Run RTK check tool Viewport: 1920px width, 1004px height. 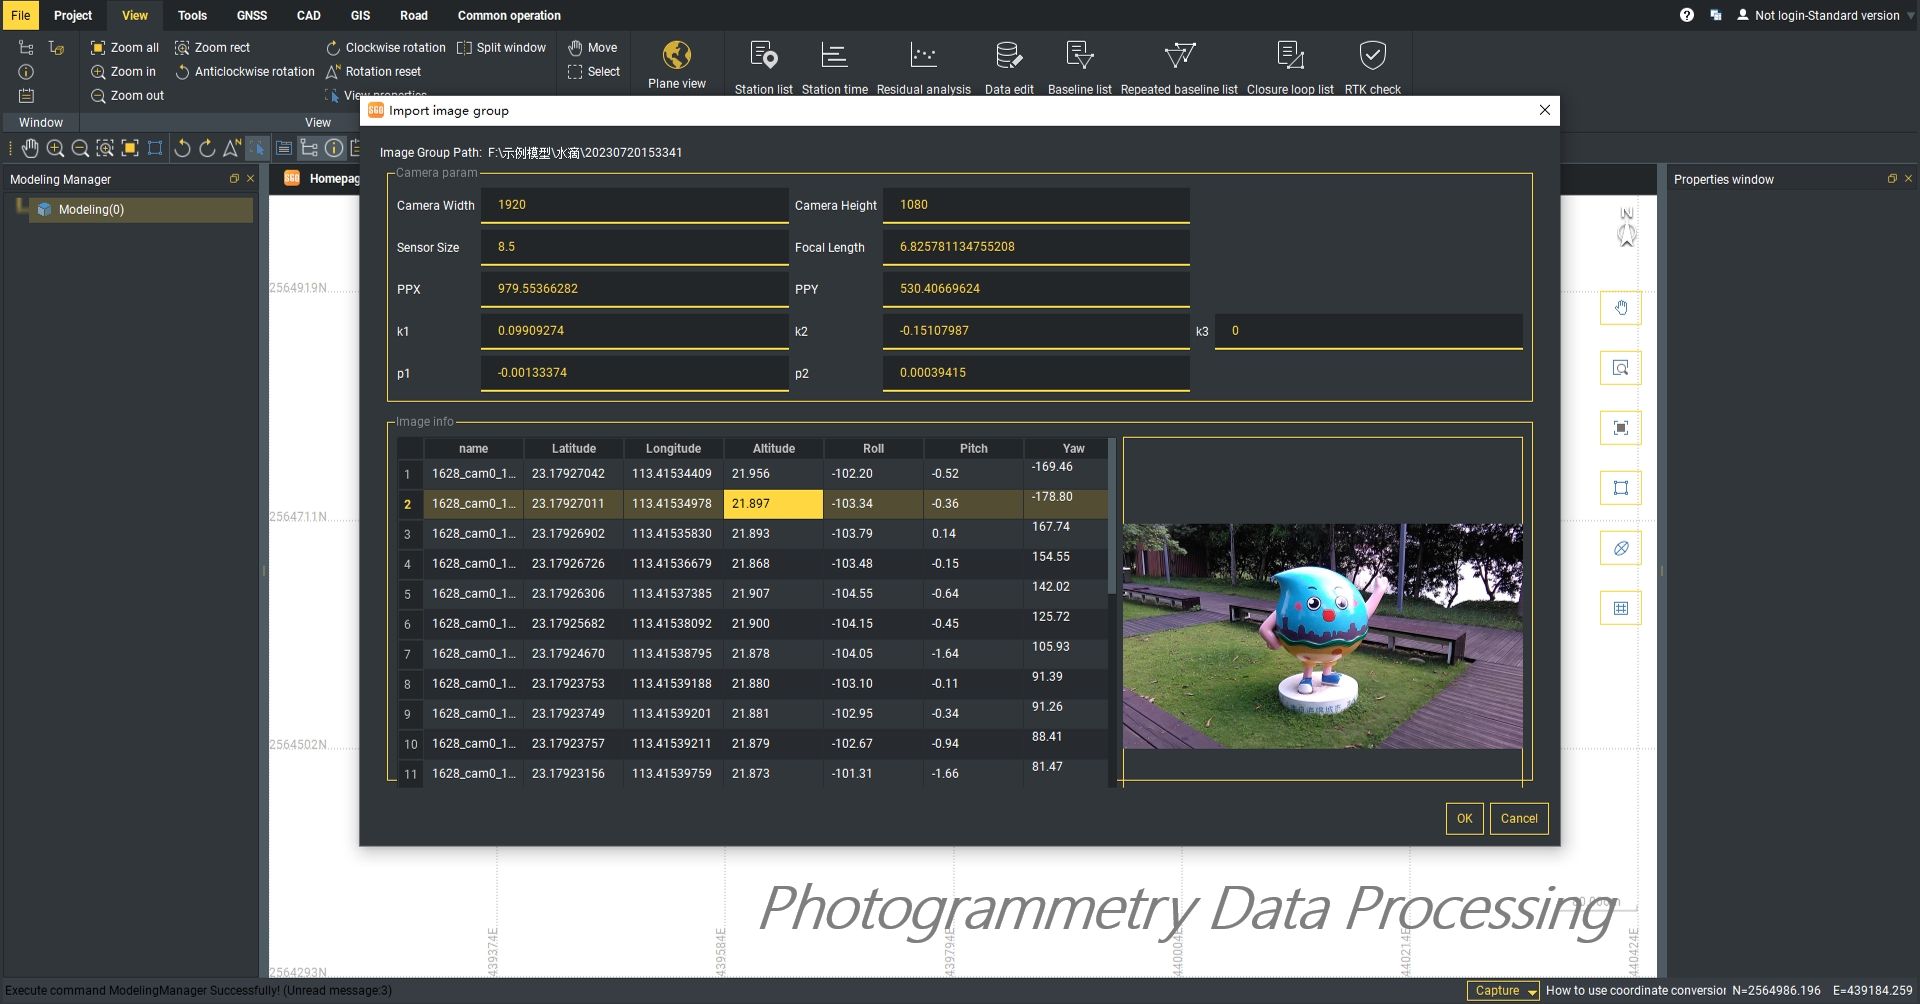coord(1372,67)
